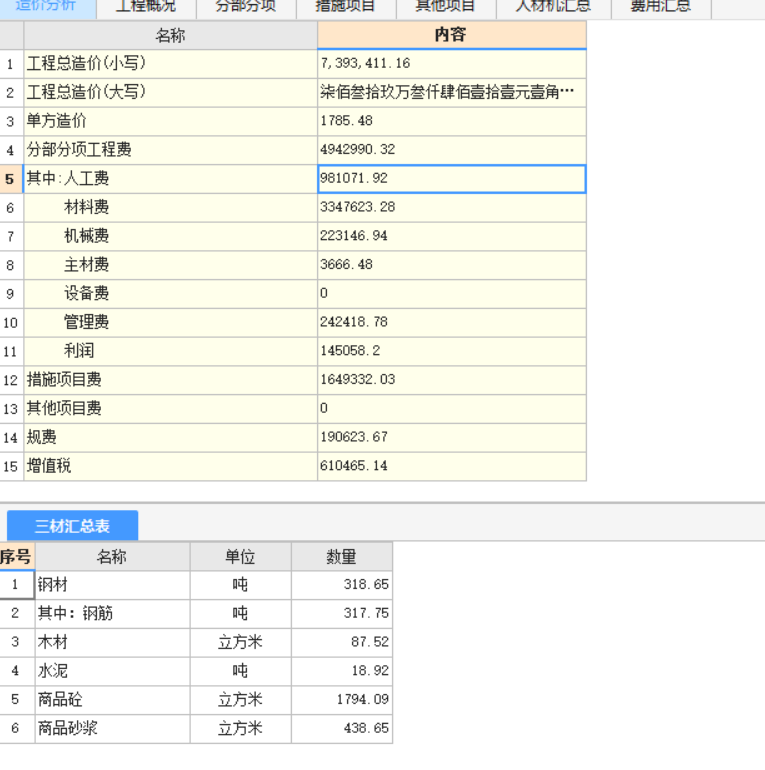
Task: Click the quantity 18.92
Action: click(342, 671)
